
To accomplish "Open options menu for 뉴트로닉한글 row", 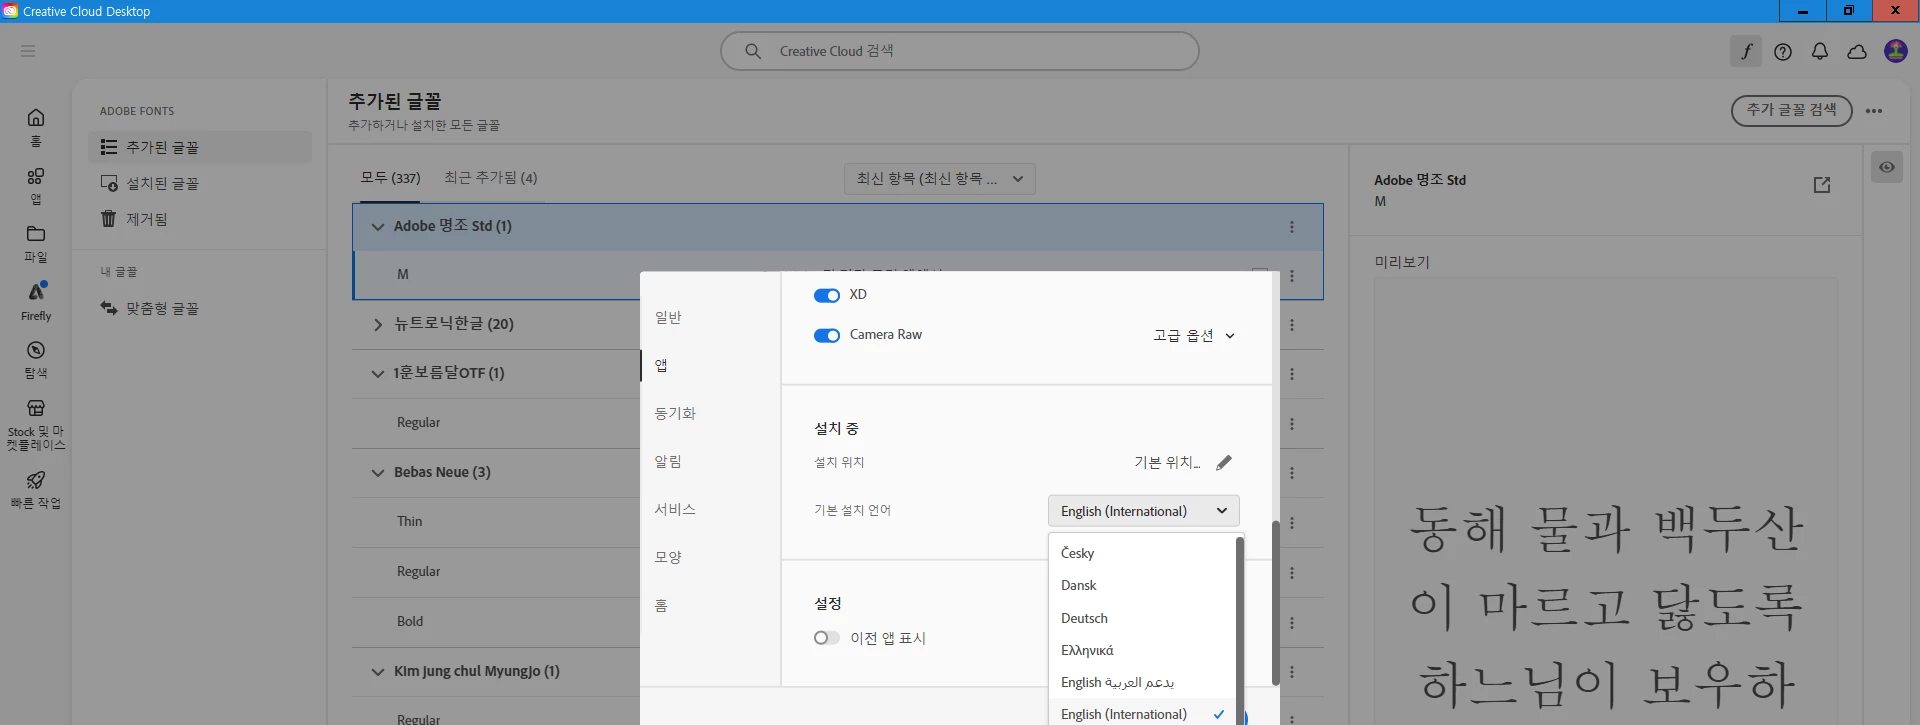I will click(x=1292, y=325).
